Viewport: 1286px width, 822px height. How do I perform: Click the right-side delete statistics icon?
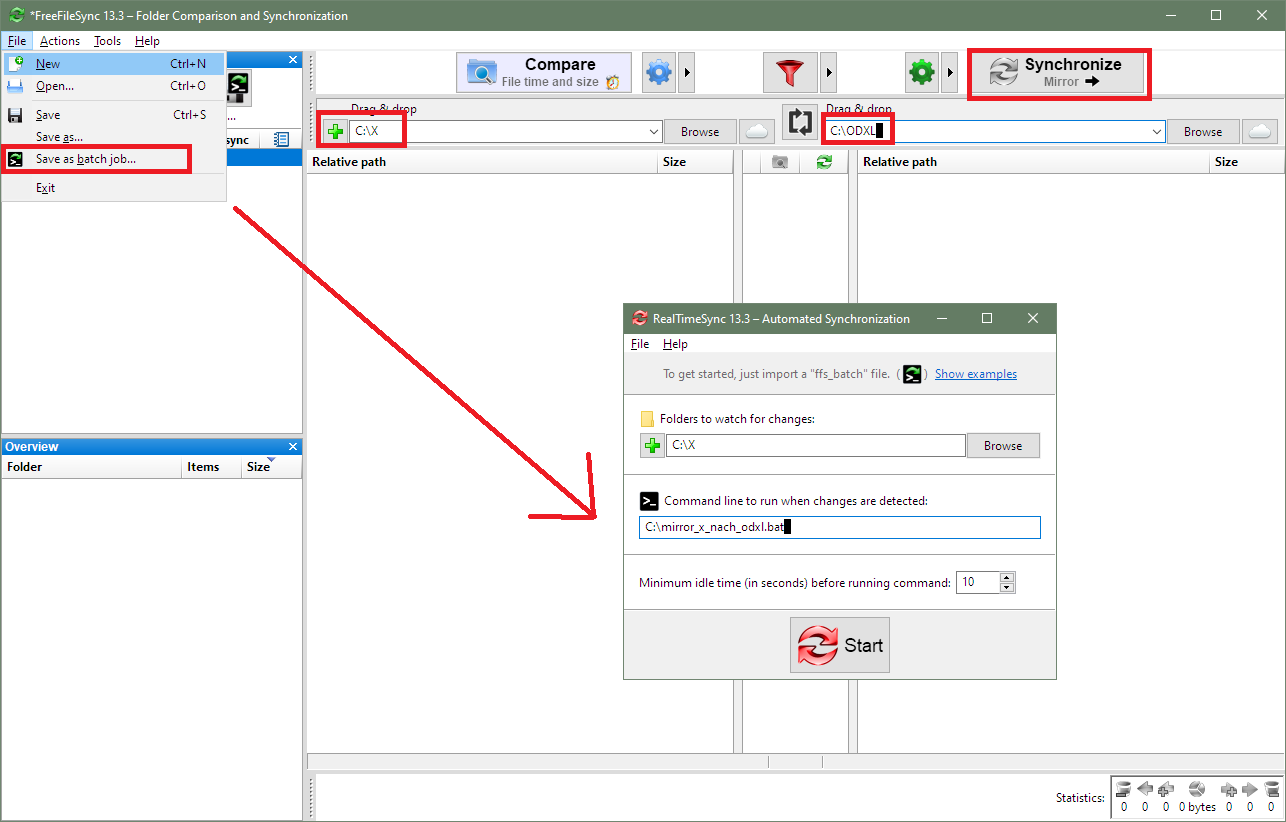pyautogui.click(x=1272, y=790)
